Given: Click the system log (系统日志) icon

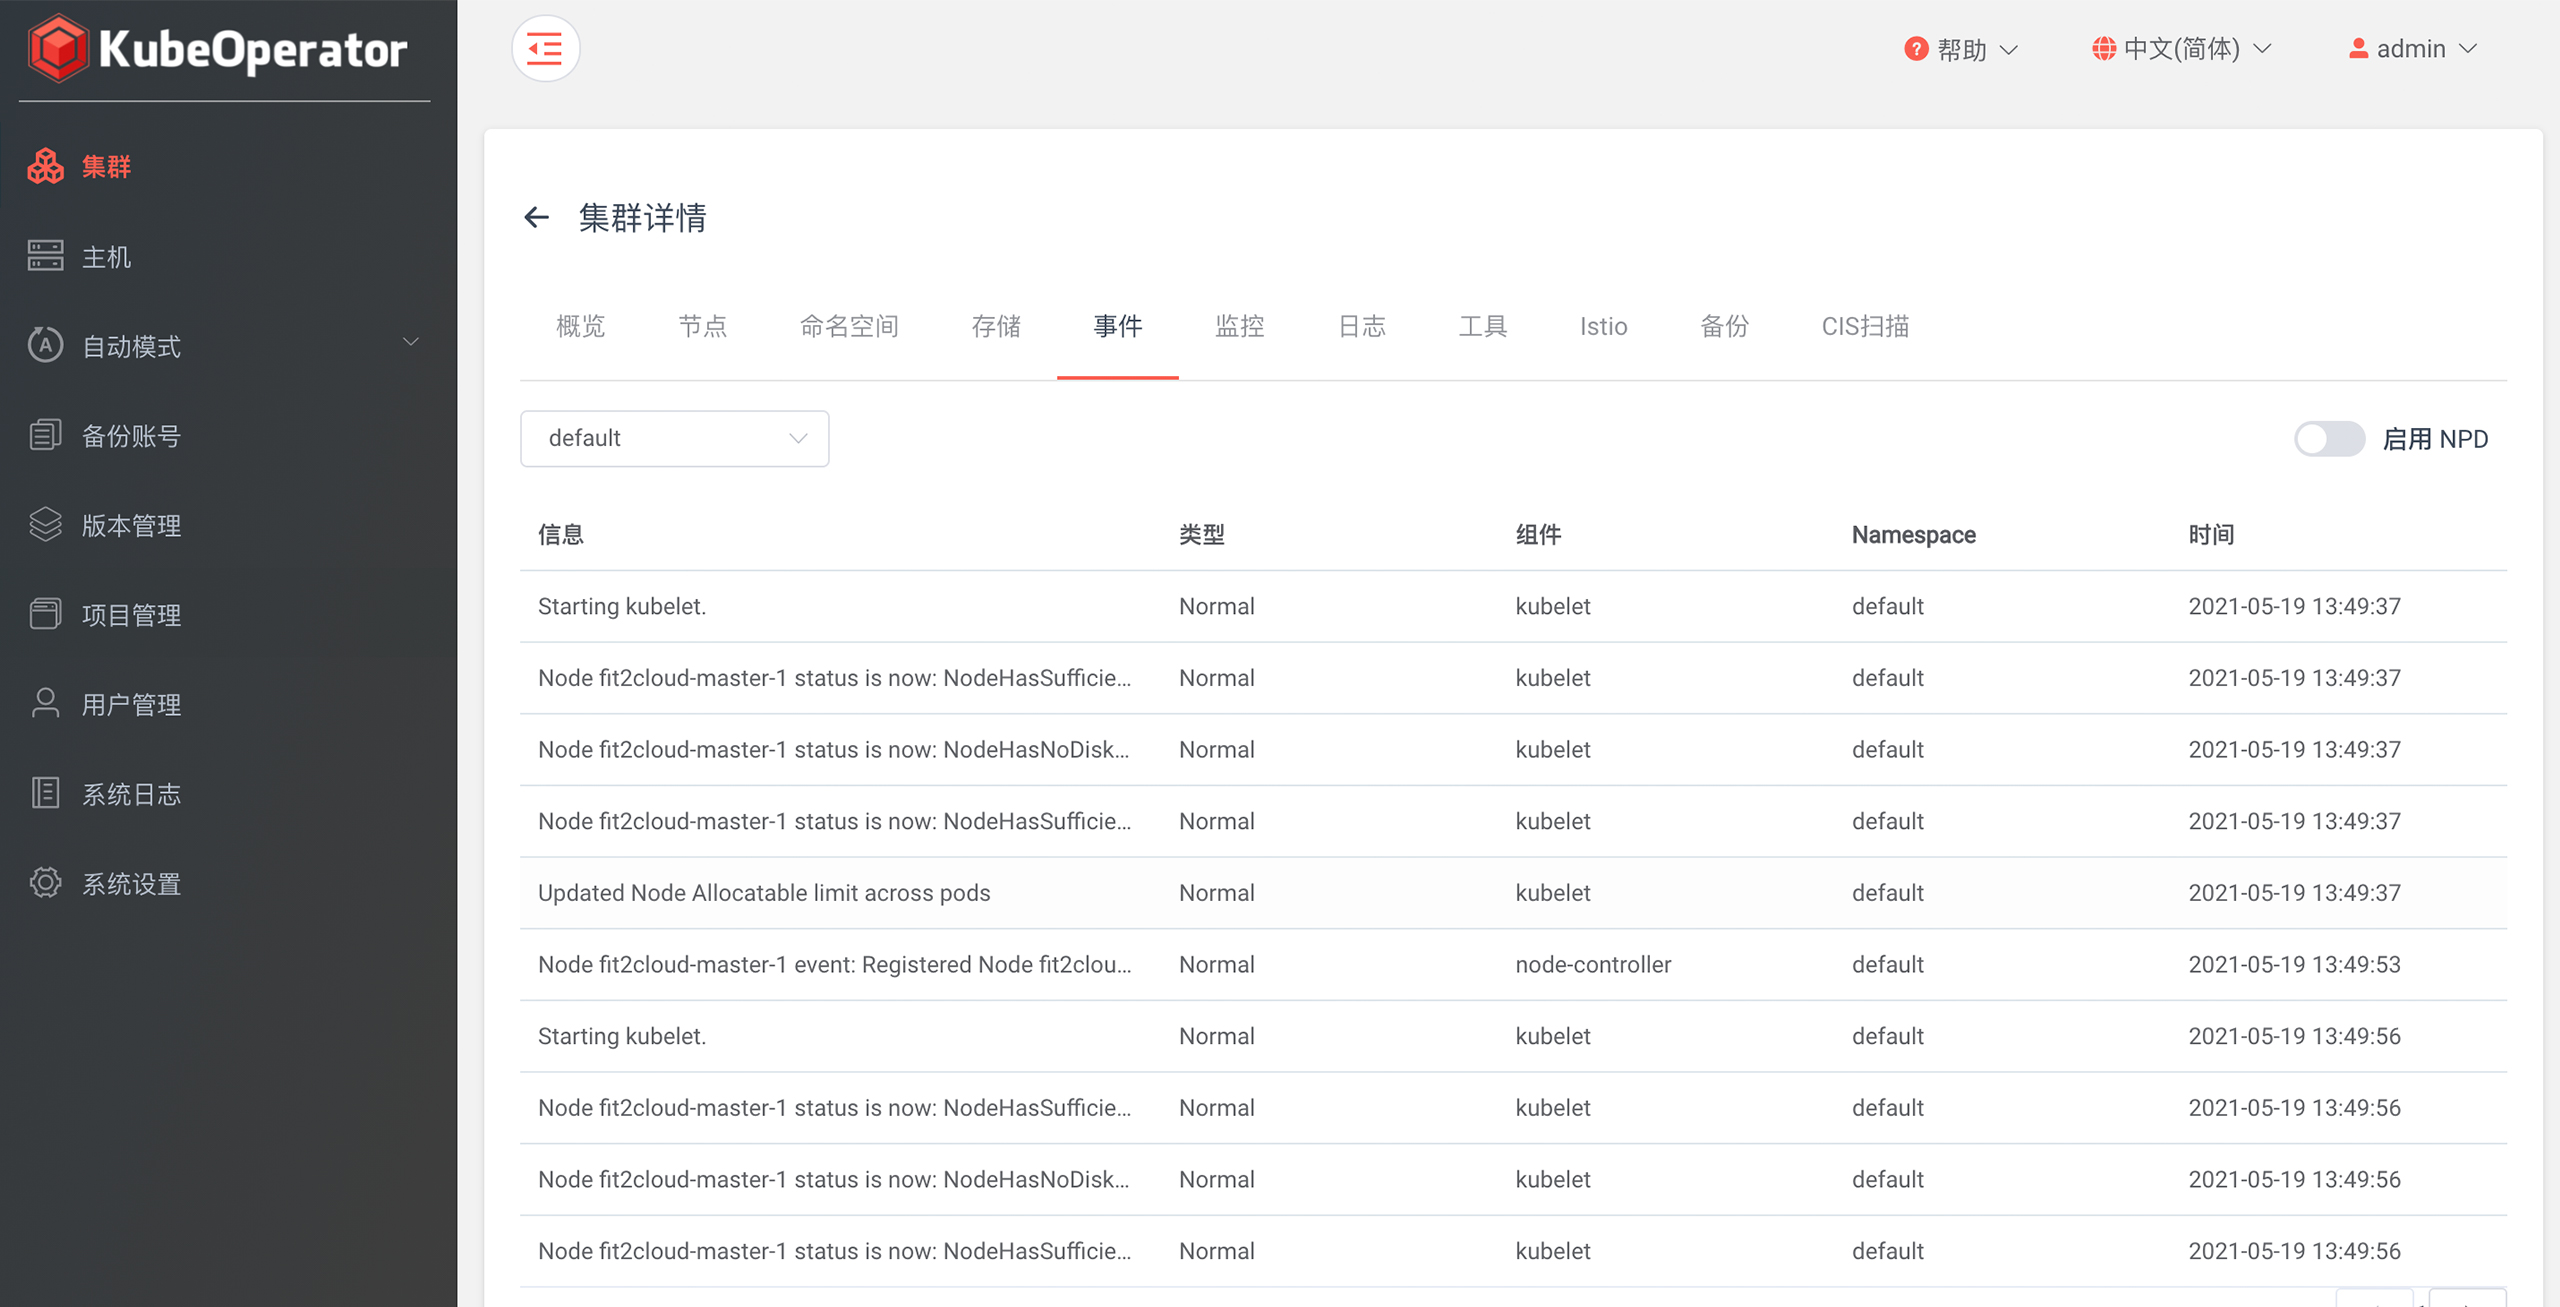Looking at the screenshot, I should (x=45, y=793).
